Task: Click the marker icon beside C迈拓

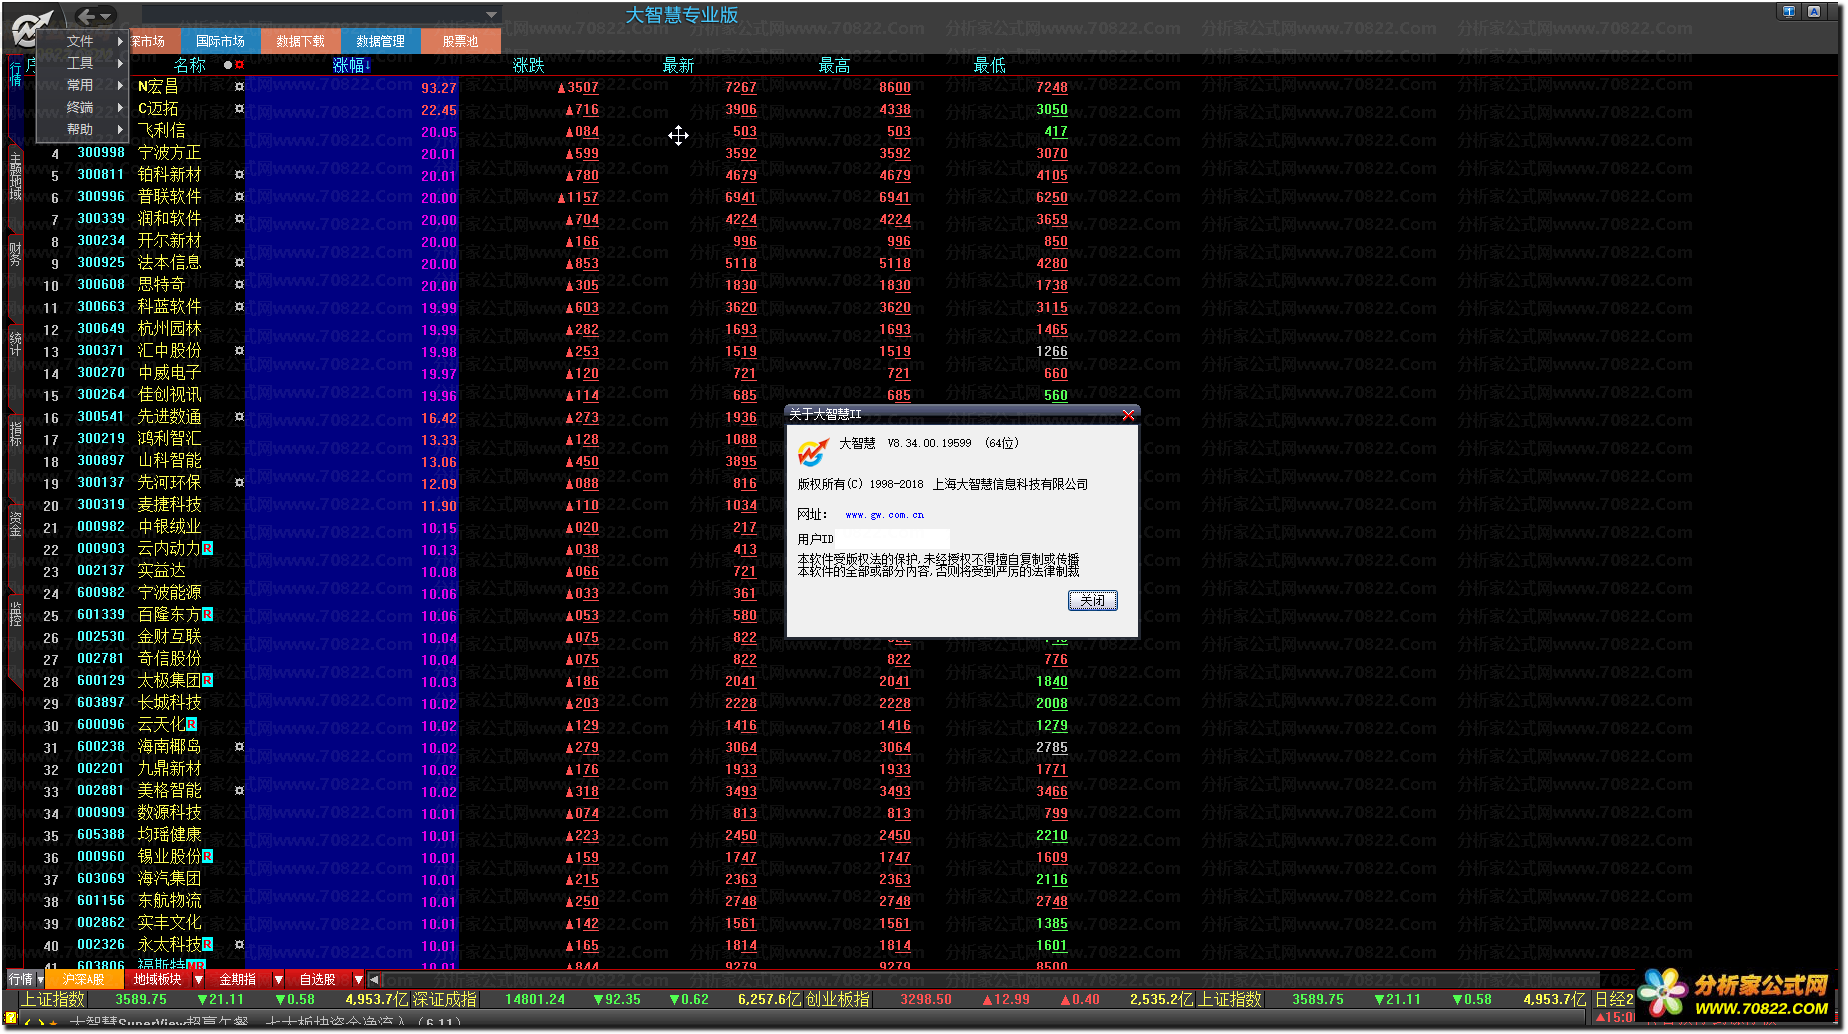Action: click(239, 109)
